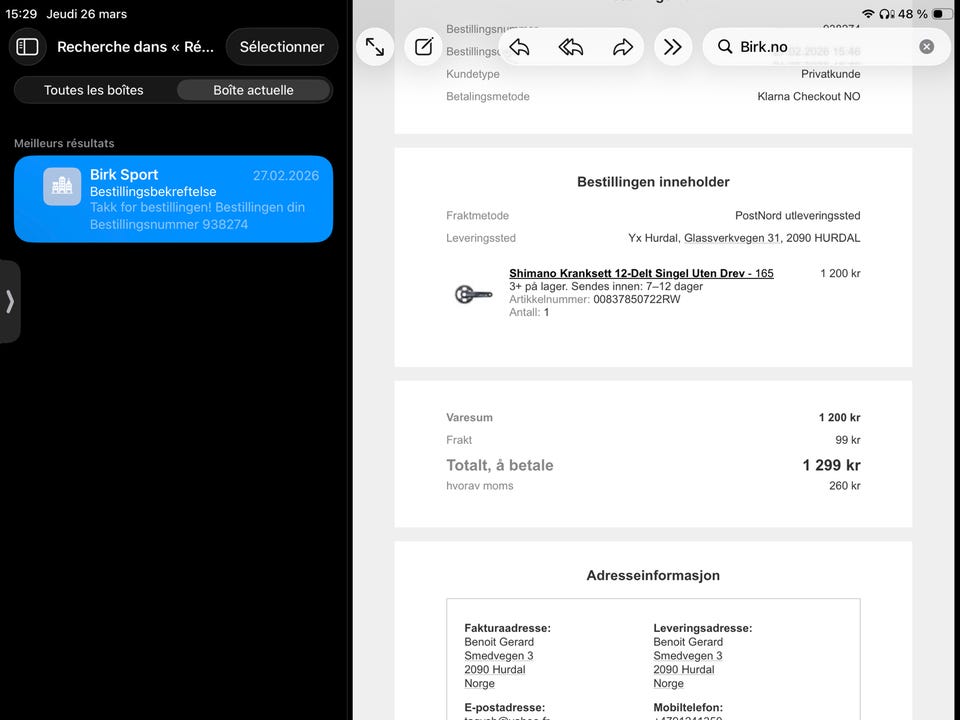Click 'Privatkunde' customer type value

(x=831, y=74)
